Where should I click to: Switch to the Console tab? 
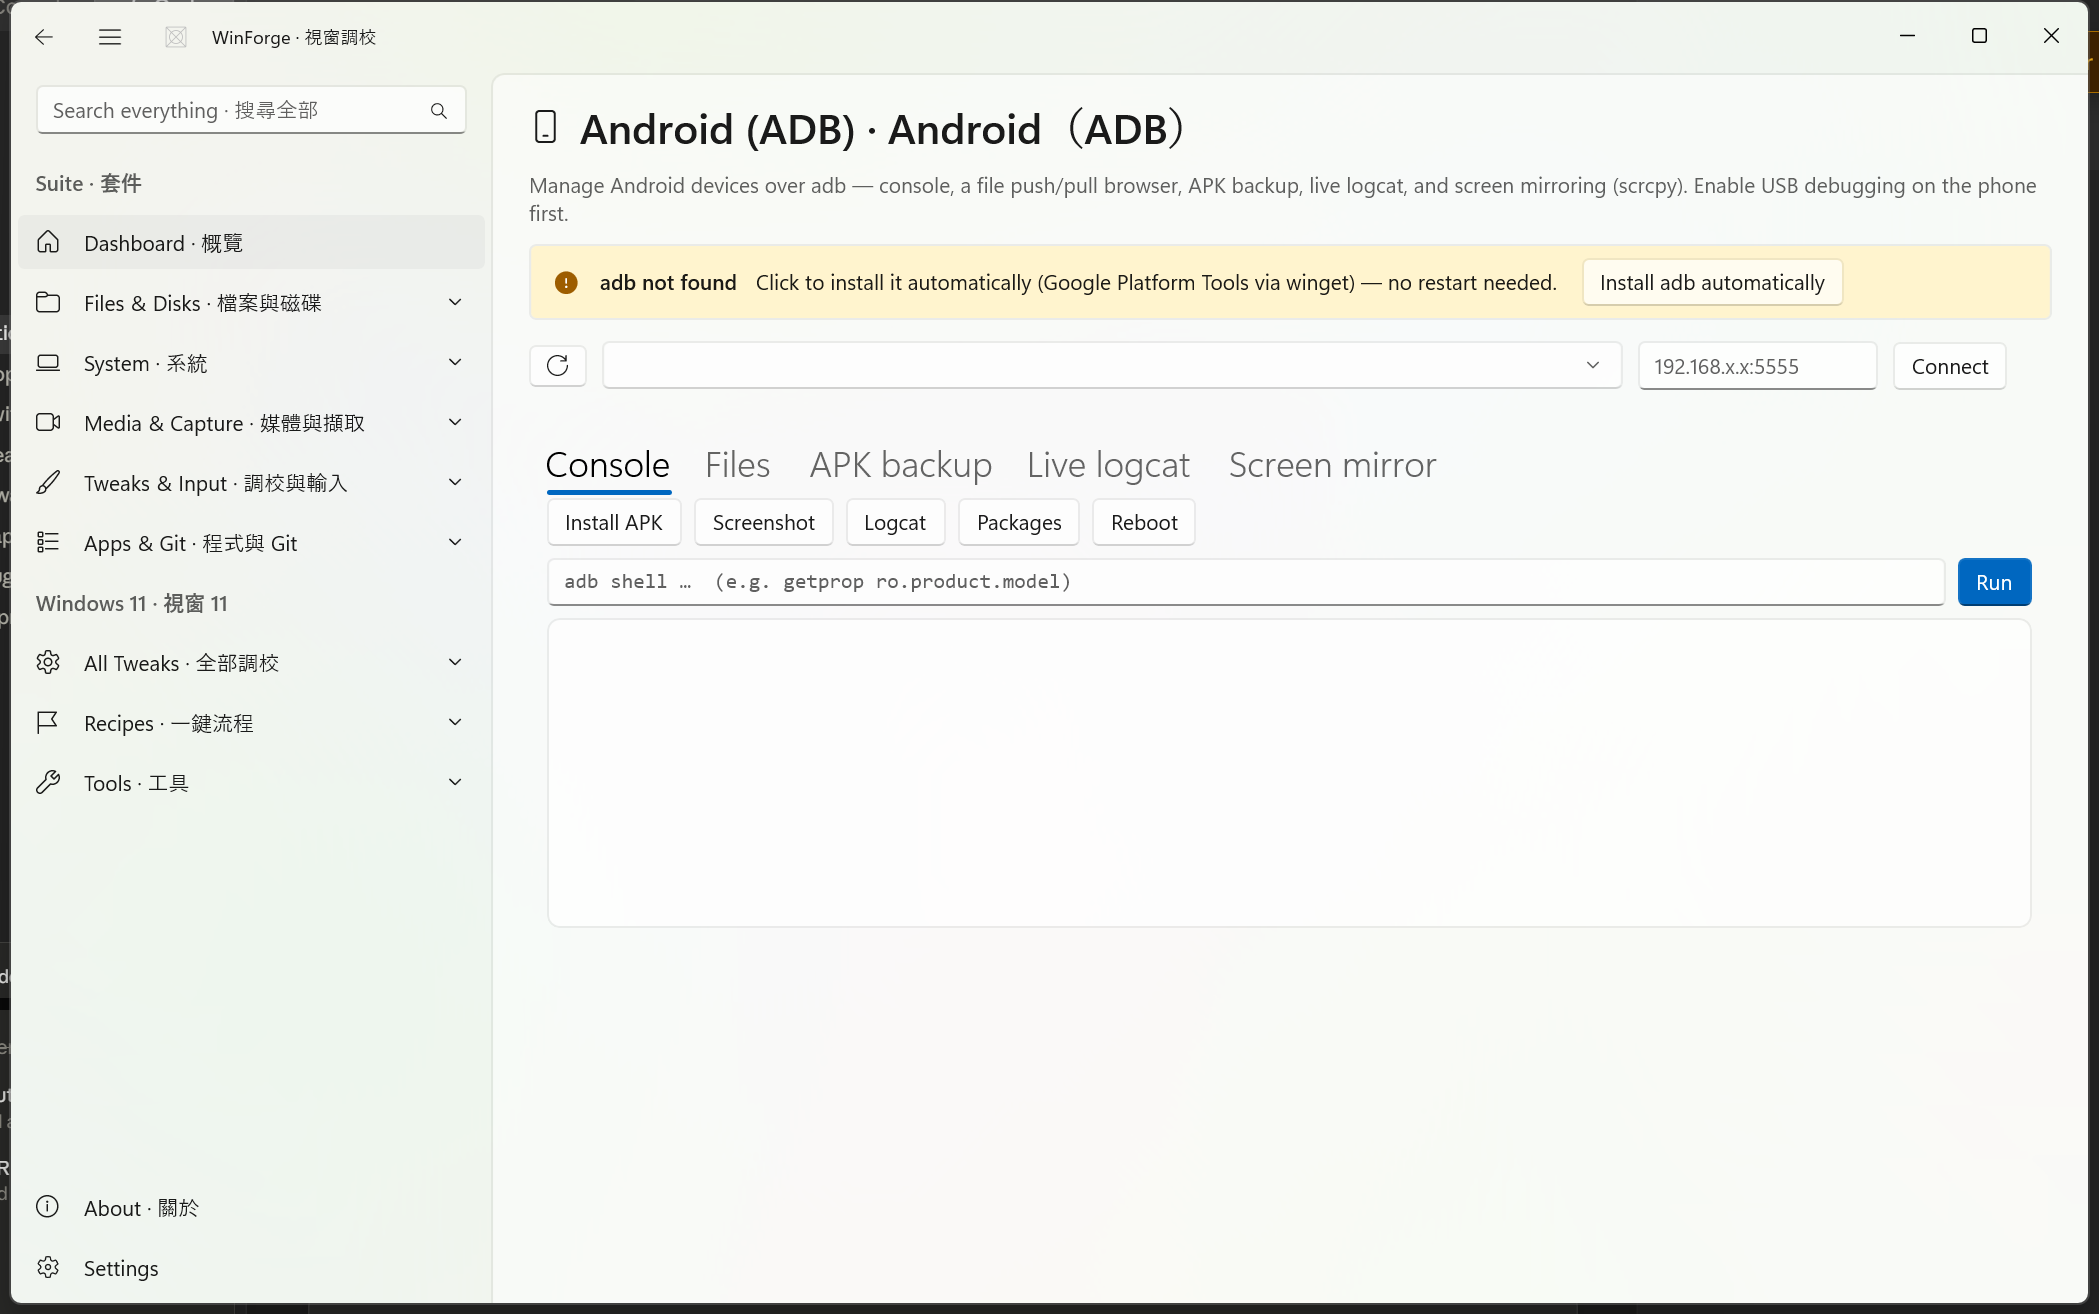607,465
